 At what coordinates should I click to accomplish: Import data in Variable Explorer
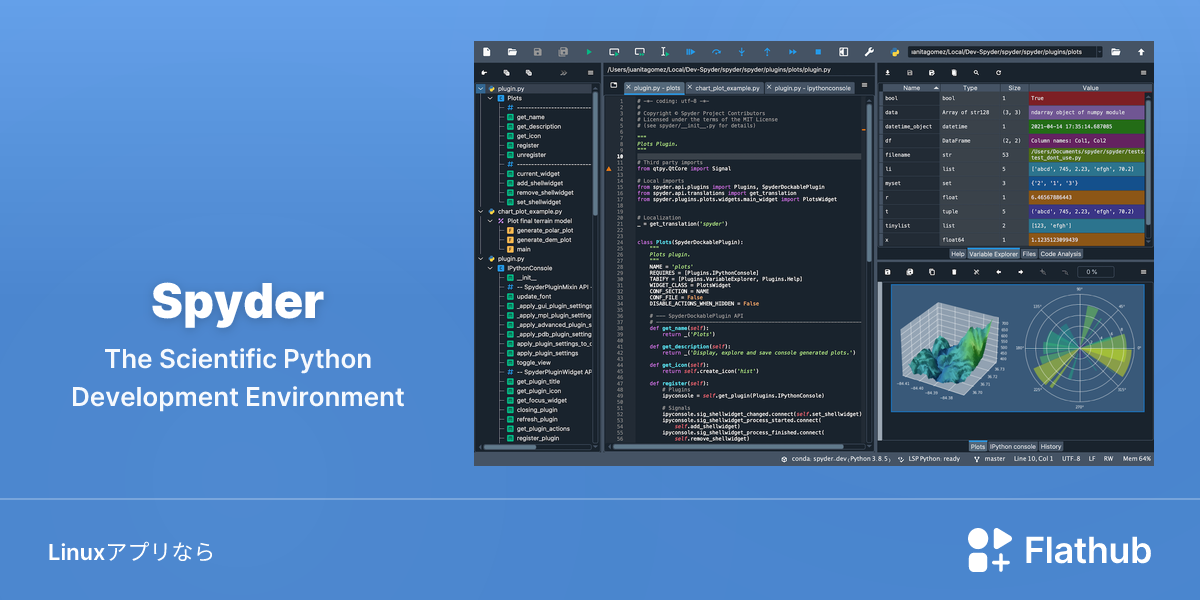point(887,73)
